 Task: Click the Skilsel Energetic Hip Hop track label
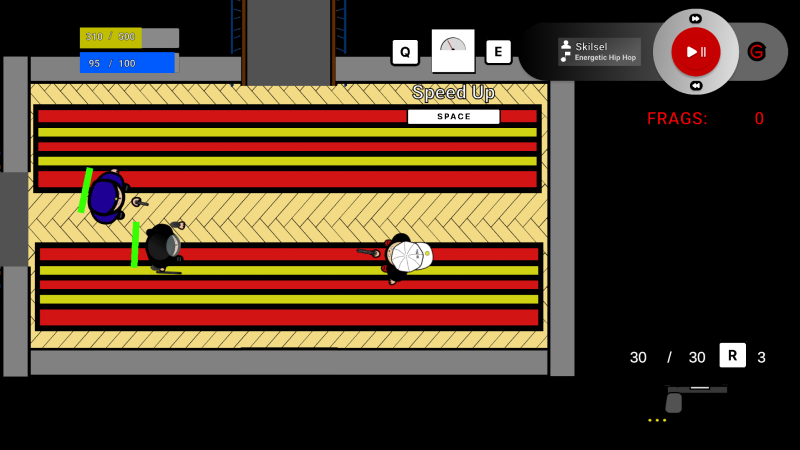[599, 52]
